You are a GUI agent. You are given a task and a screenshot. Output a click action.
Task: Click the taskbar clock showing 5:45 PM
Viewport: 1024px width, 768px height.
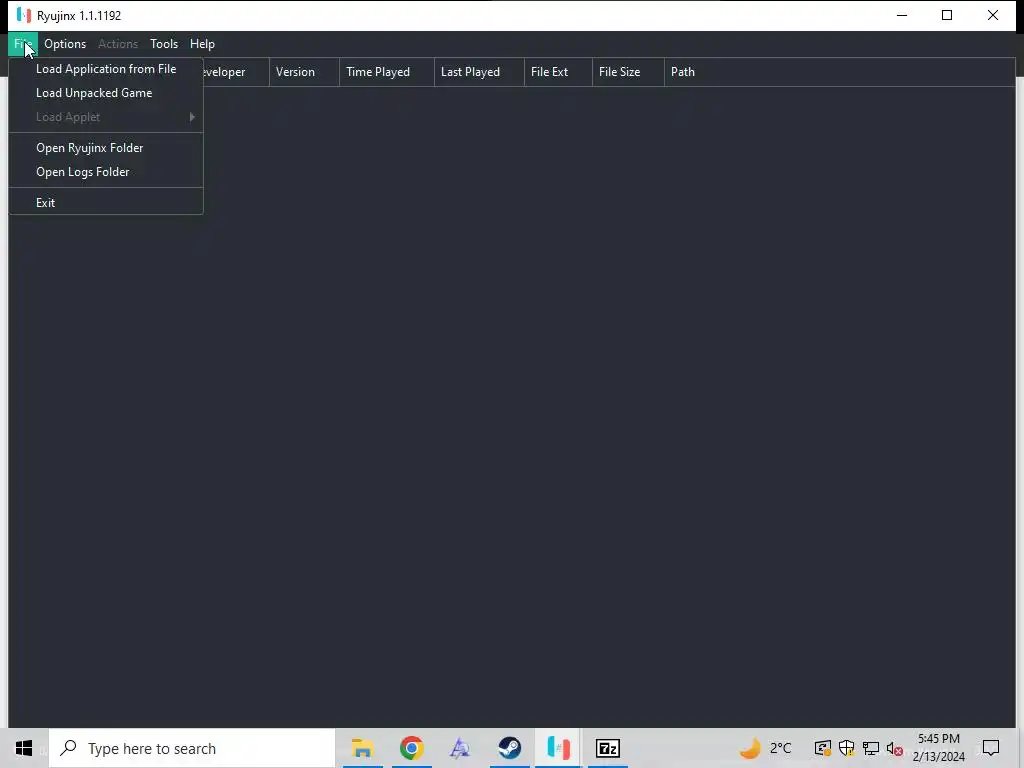tap(938, 748)
